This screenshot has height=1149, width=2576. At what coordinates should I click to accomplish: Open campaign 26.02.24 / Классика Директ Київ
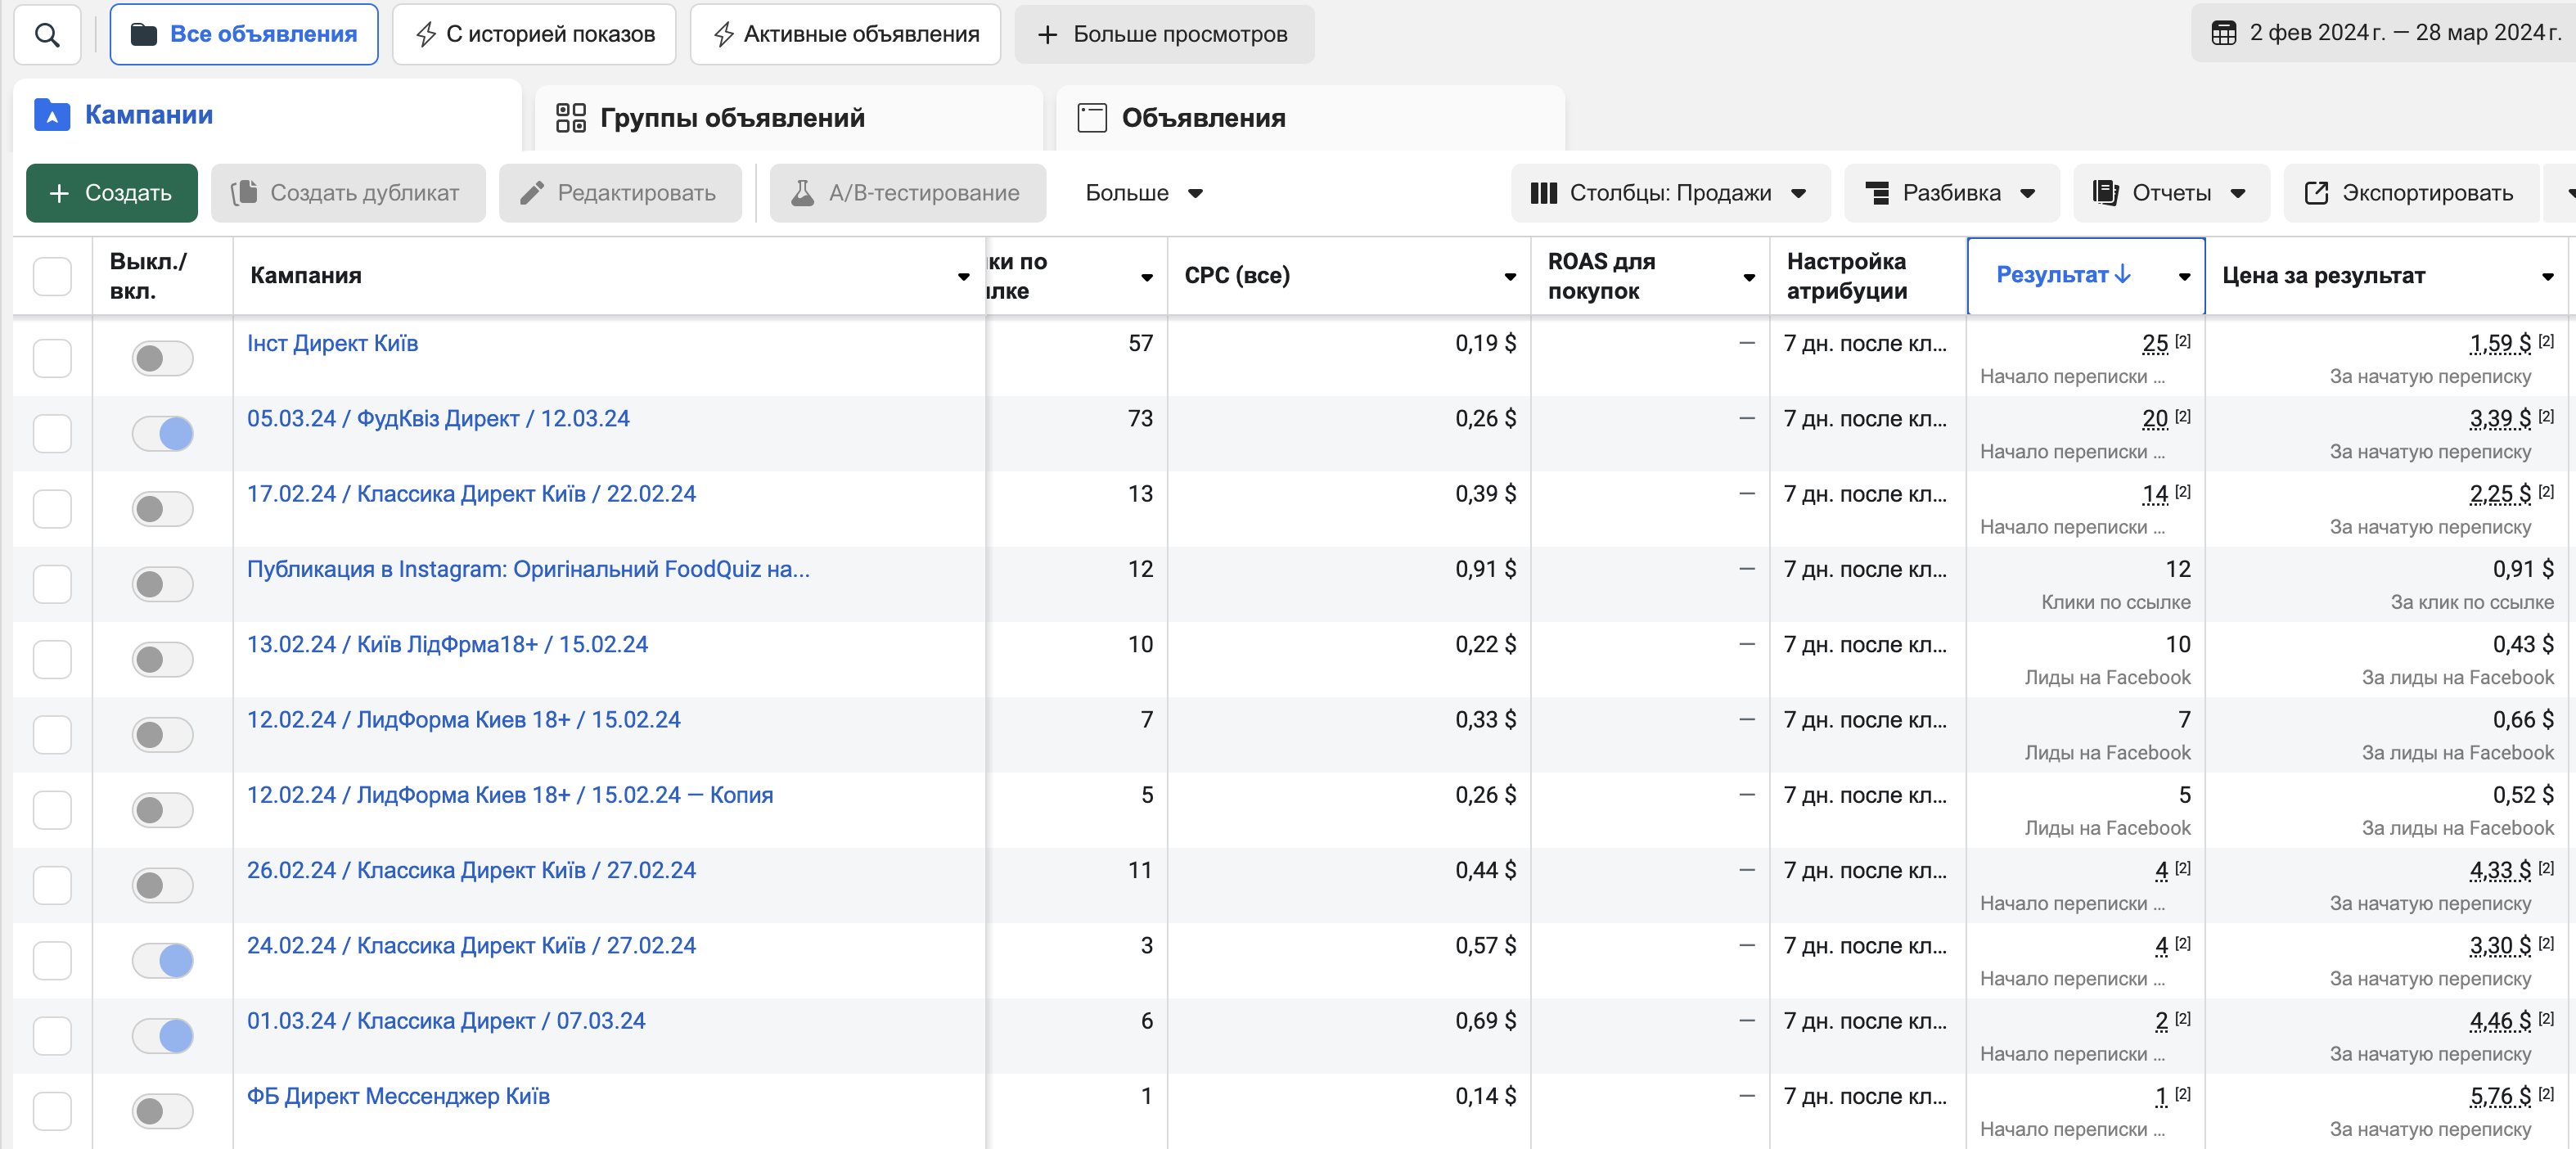click(x=471, y=870)
